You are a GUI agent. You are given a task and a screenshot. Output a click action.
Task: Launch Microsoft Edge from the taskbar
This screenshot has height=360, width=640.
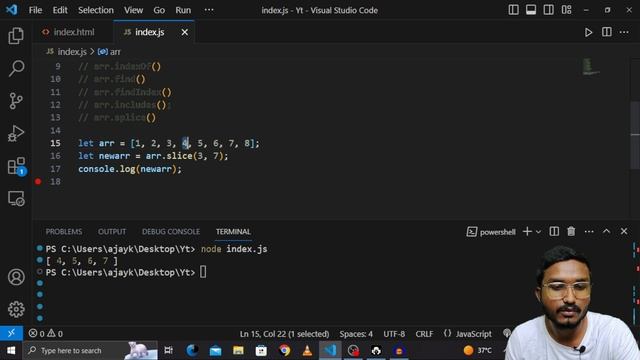point(192,350)
